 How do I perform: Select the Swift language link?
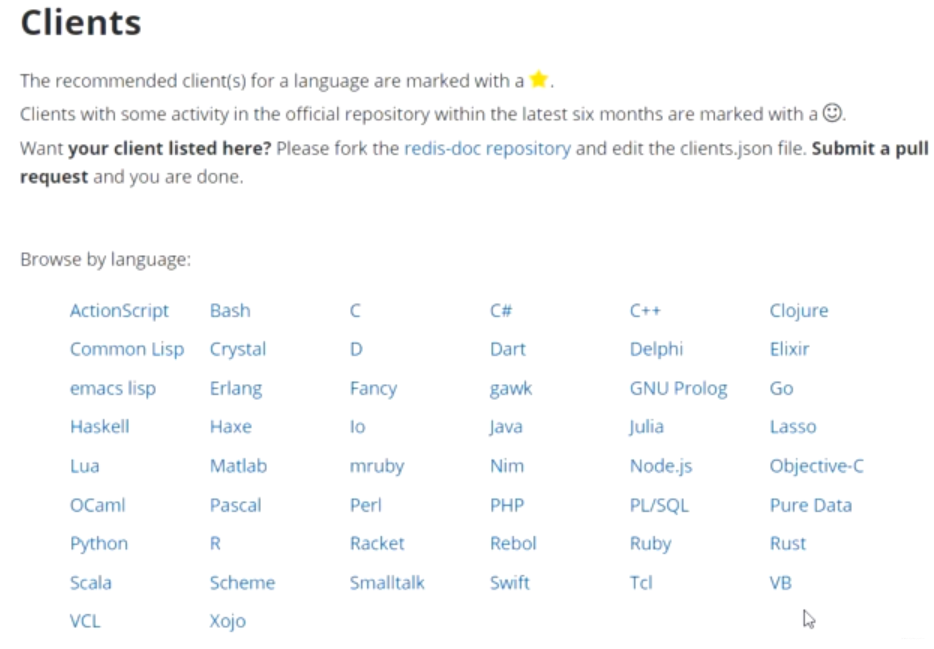[x=510, y=582]
